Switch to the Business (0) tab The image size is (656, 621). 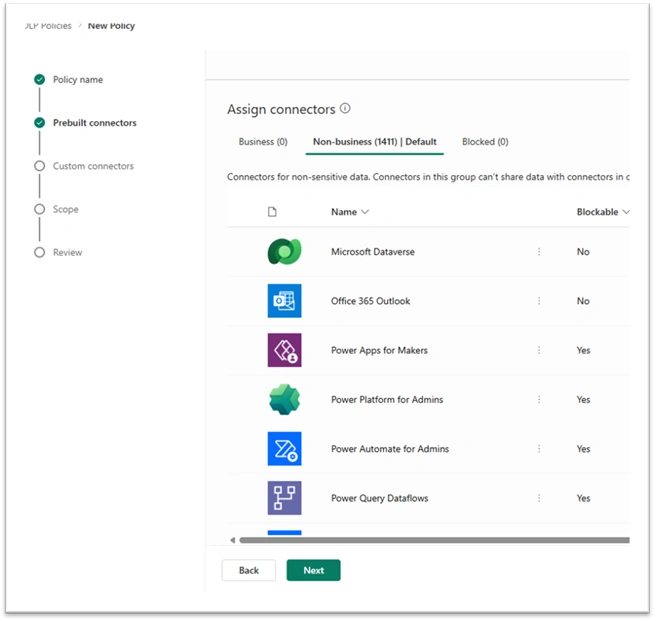pos(263,142)
